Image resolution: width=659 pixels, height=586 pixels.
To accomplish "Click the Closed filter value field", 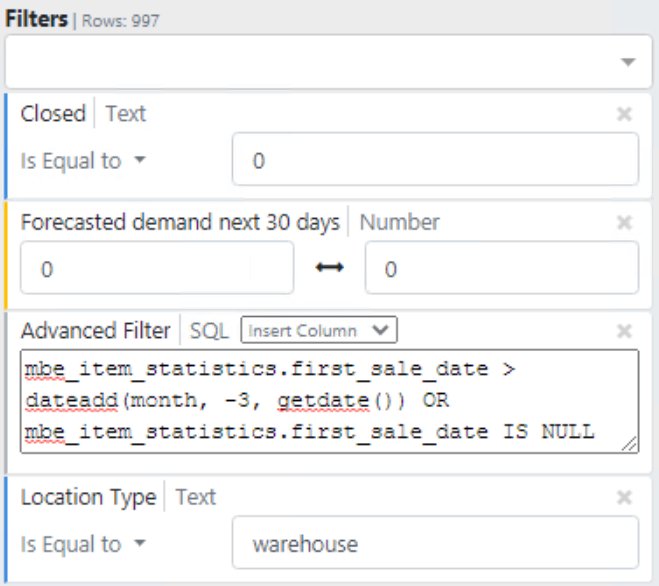I will pos(434,161).
